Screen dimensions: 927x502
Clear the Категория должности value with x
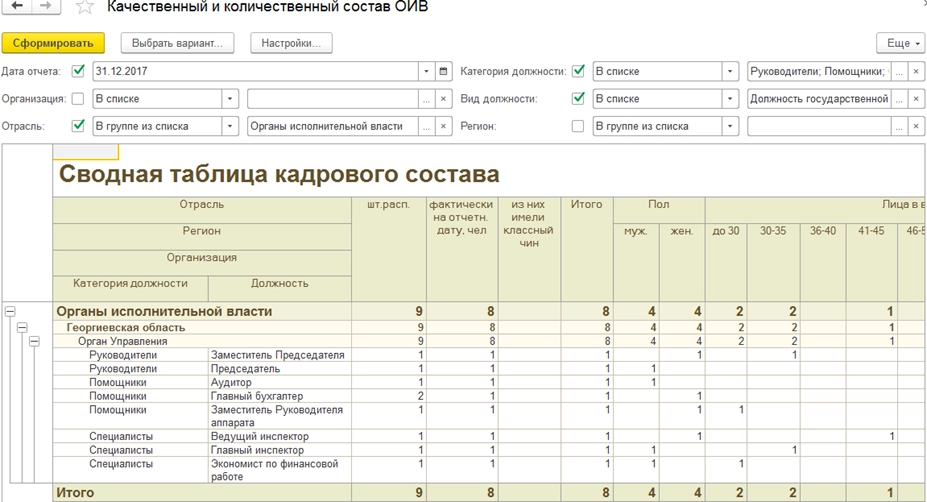pos(916,71)
